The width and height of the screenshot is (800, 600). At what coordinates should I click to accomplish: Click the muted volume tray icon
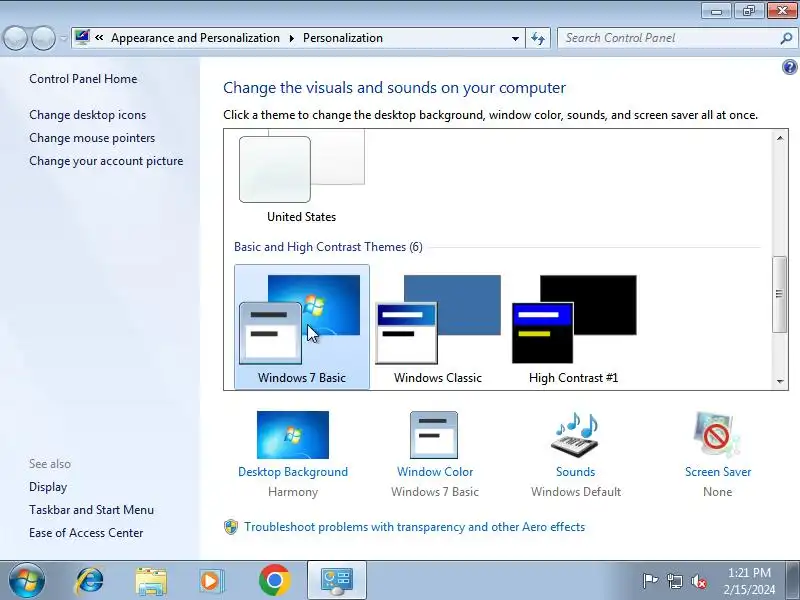tap(698, 581)
